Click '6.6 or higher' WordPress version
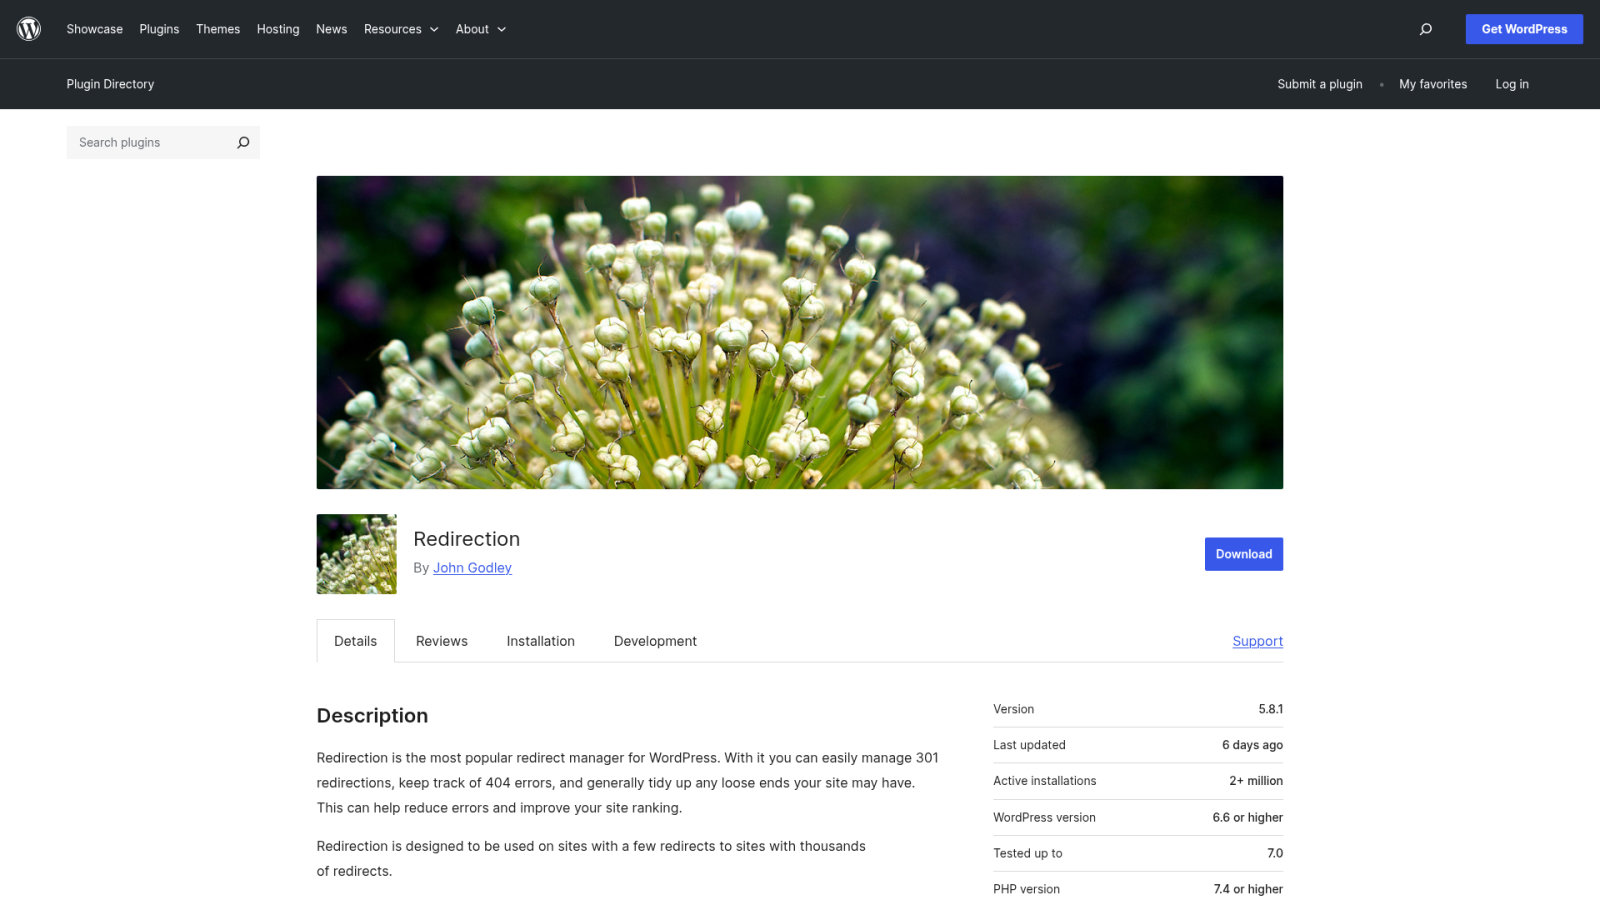 point(1248,817)
